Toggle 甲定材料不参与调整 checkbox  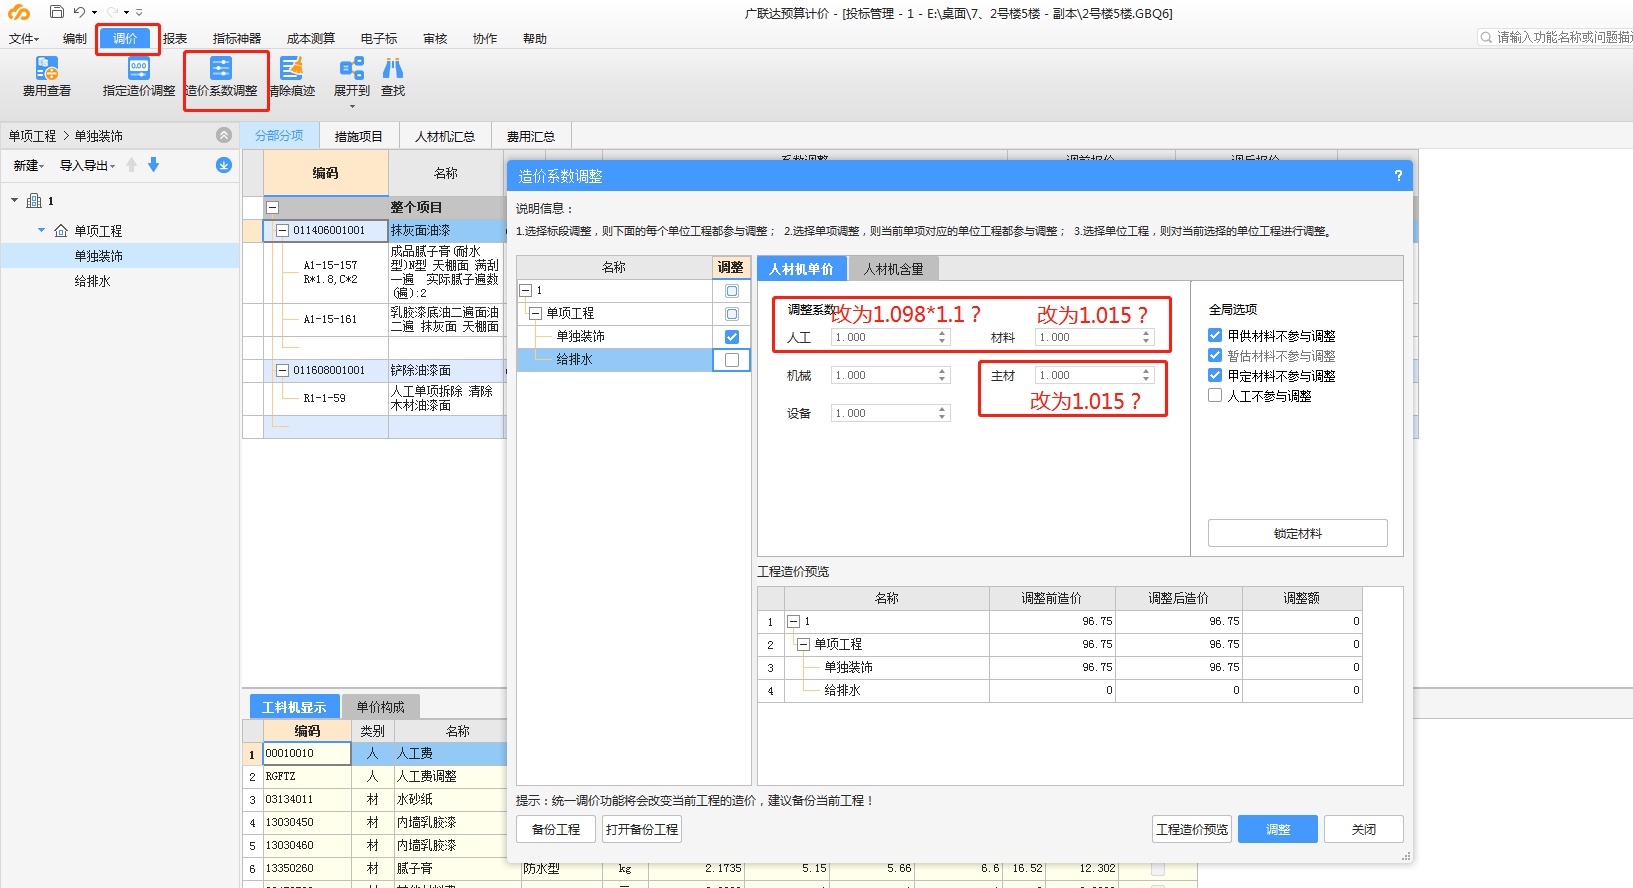pyautogui.click(x=1215, y=376)
